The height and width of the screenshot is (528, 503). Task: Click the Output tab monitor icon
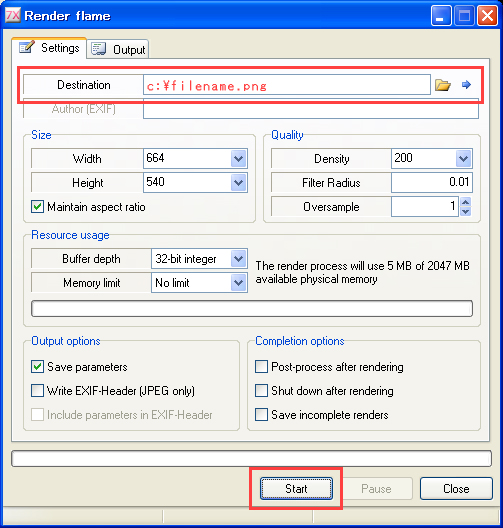coord(99,49)
